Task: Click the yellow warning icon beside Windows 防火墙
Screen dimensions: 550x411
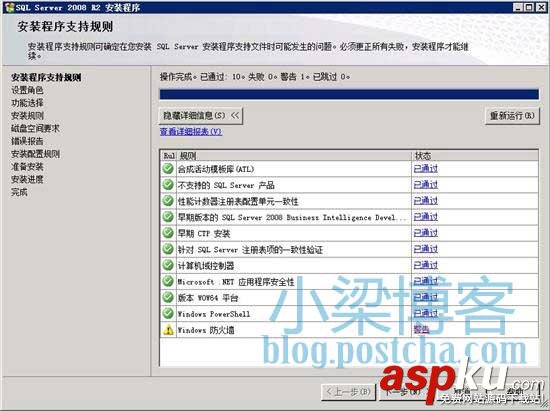Action: (x=168, y=329)
